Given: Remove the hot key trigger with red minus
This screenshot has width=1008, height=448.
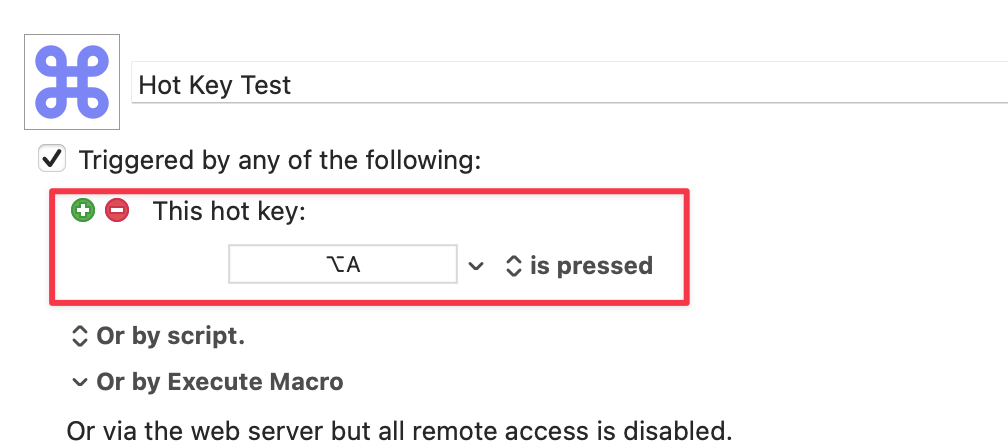Looking at the screenshot, I should click(117, 210).
